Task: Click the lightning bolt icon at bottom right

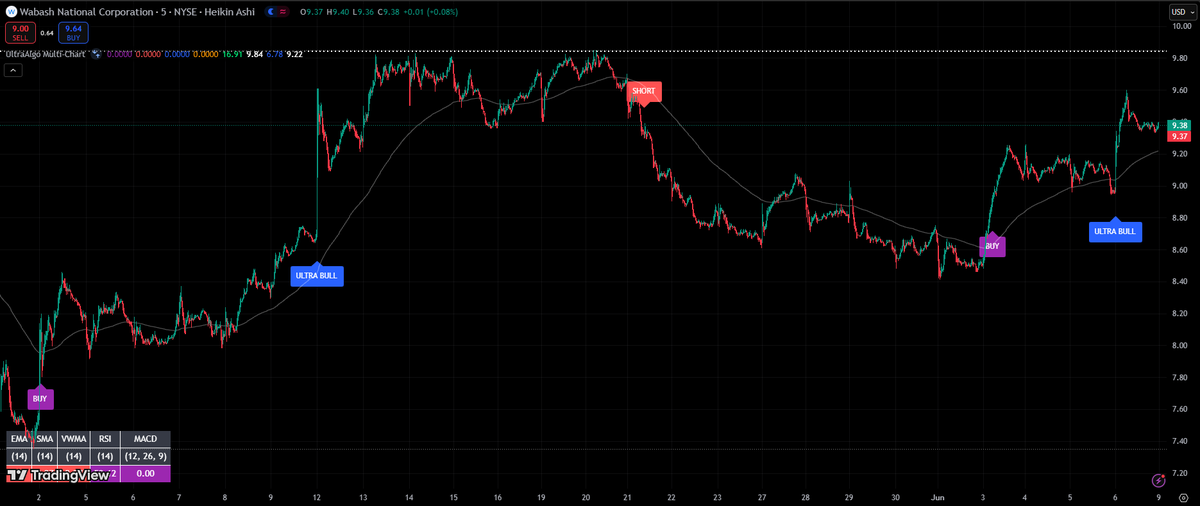Action: [x=1158, y=481]
